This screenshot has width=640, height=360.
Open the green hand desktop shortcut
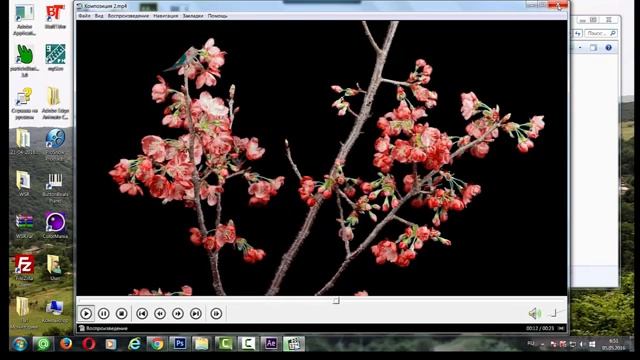pyautogui.click(x=24, y=60)
